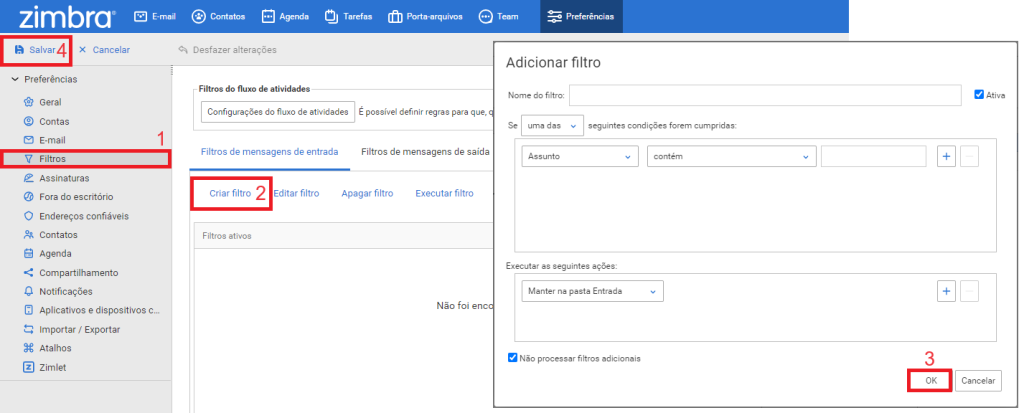Click the Zimlet Z icon
The height and width of the screenshot is (413, 1024).
point(28,367)
